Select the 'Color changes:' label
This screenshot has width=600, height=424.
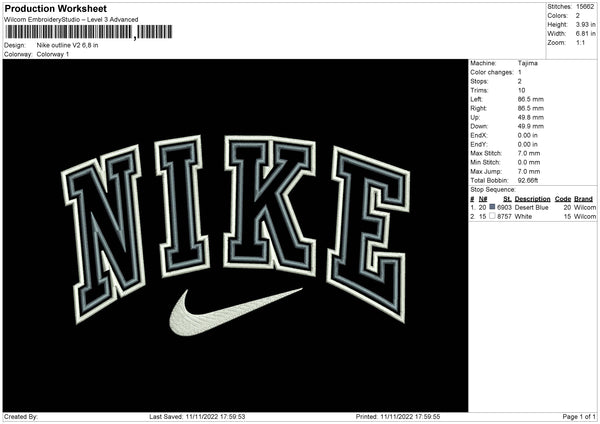tap(492, 72)
